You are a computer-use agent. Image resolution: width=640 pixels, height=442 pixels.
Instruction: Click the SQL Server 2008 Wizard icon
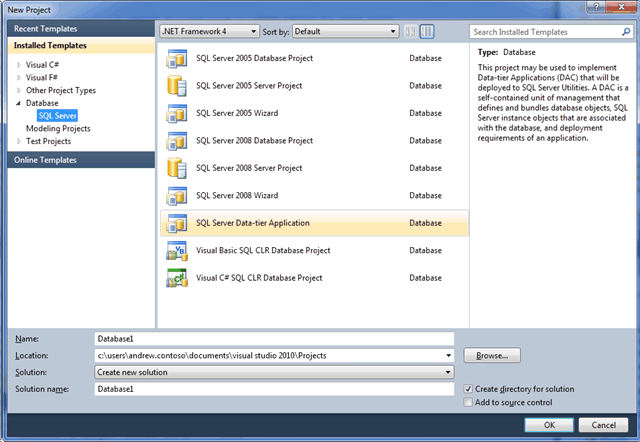click(177, 195)
